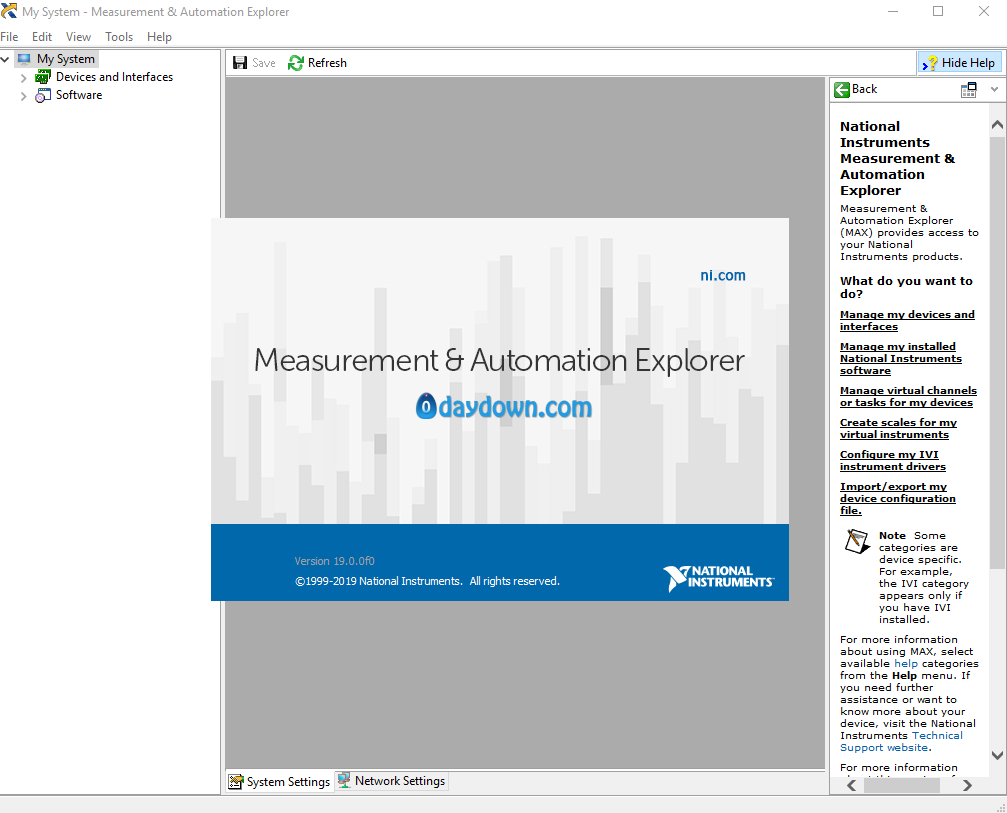Screen dimensions: 1007x813
Task: Open the Help menu
Action: point(159,37)
